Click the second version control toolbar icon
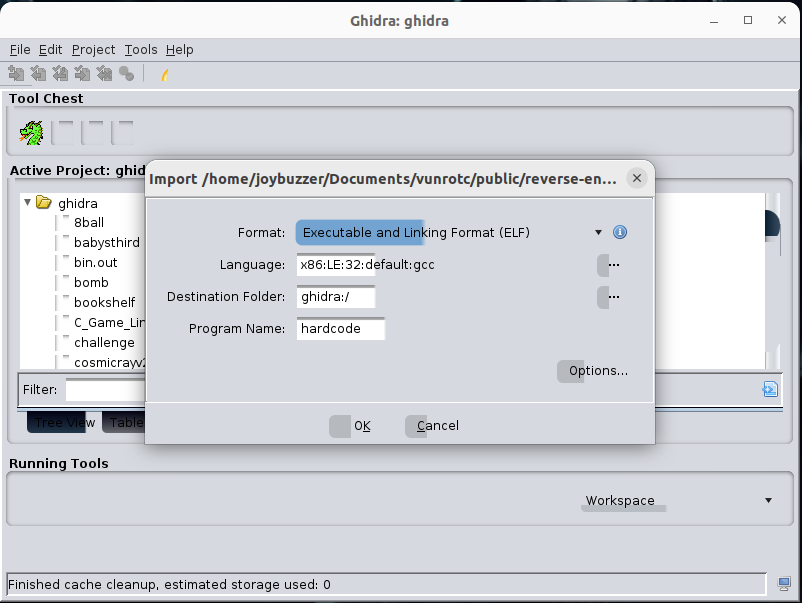This screenshot has height=603, width=802. (38, 74)
